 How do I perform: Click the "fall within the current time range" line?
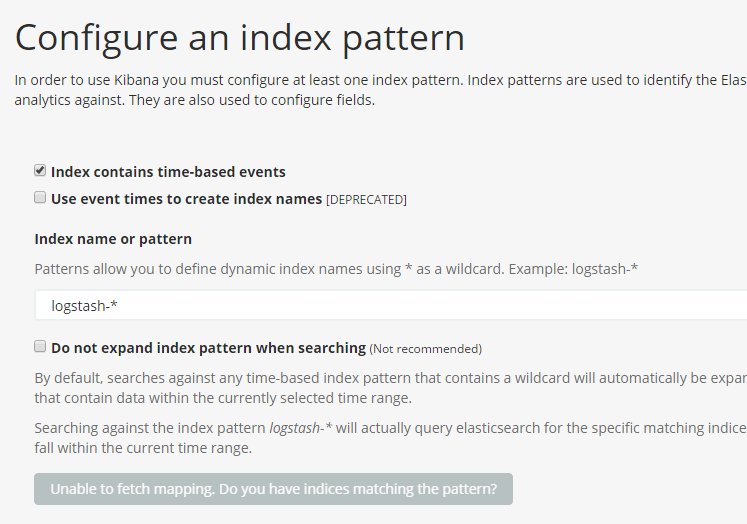pos(143,448)
